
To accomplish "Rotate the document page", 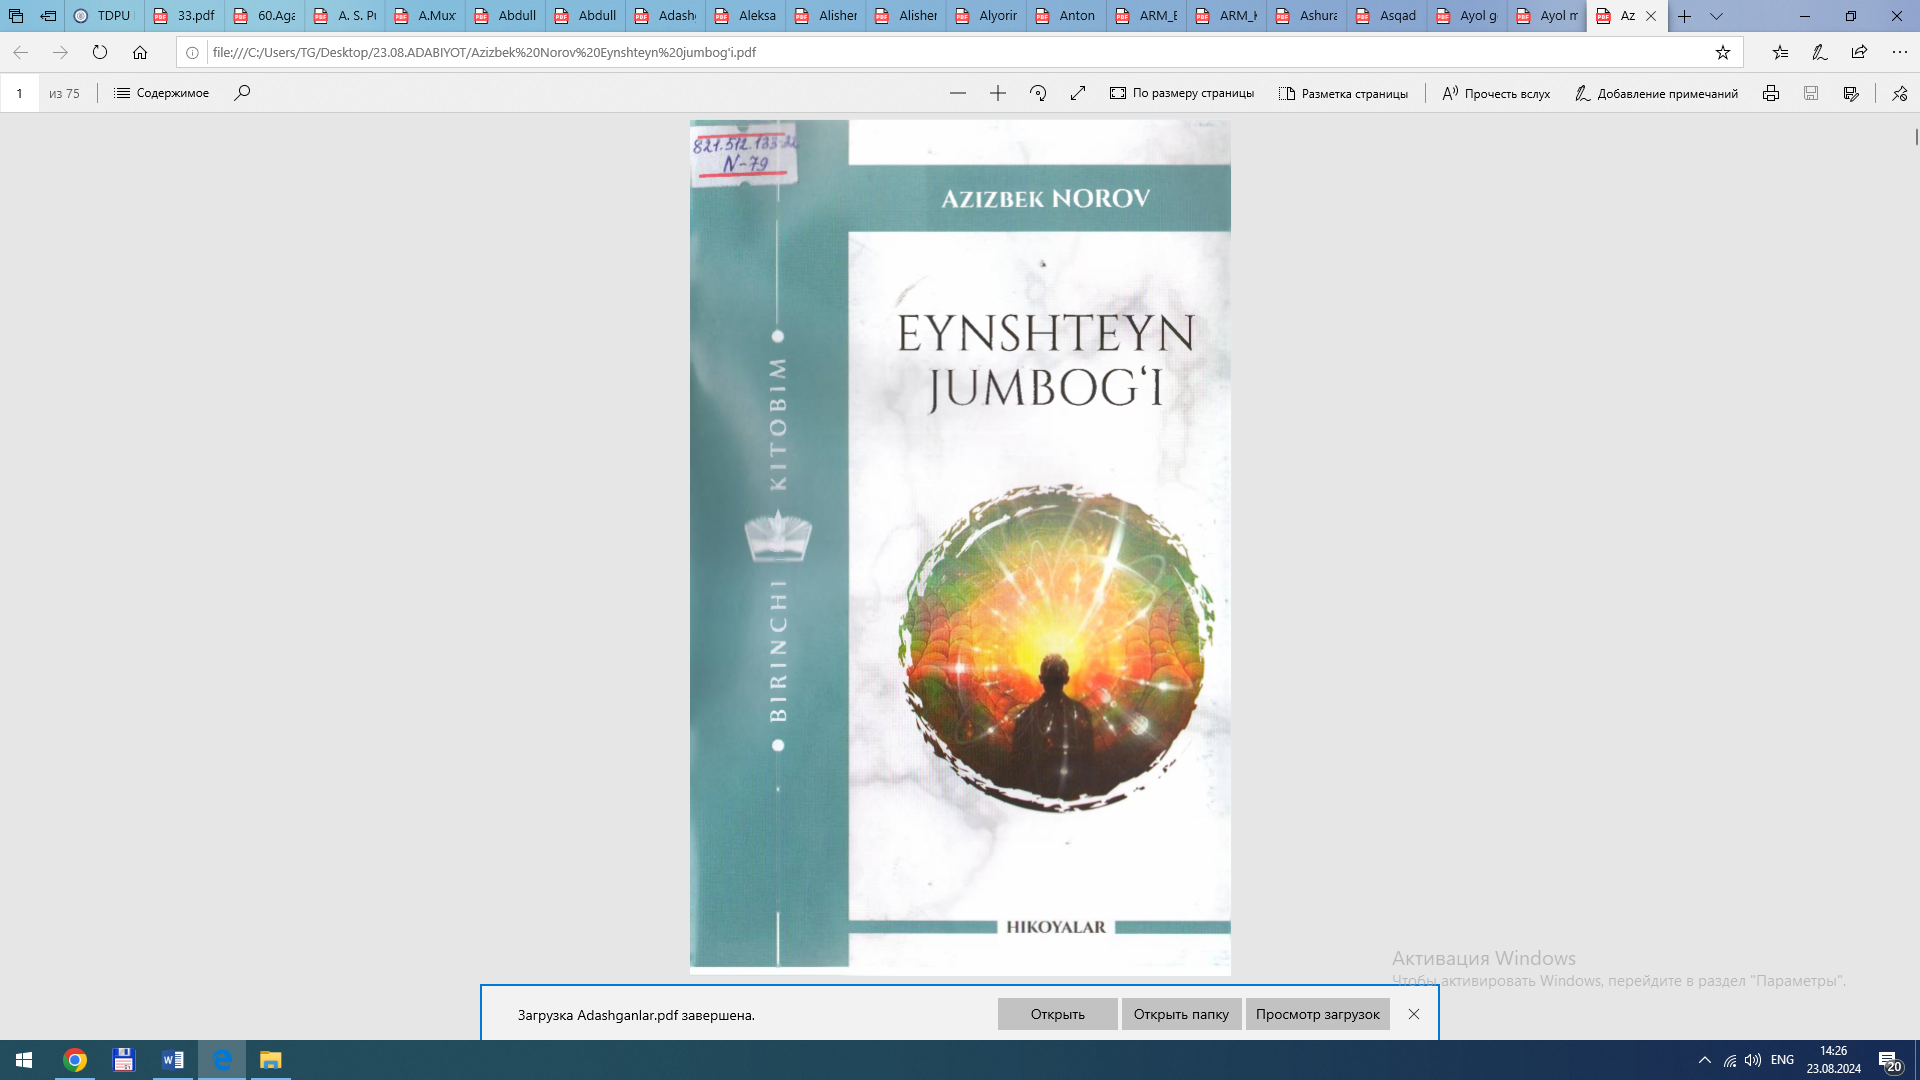I will (x=1037, y=93).
